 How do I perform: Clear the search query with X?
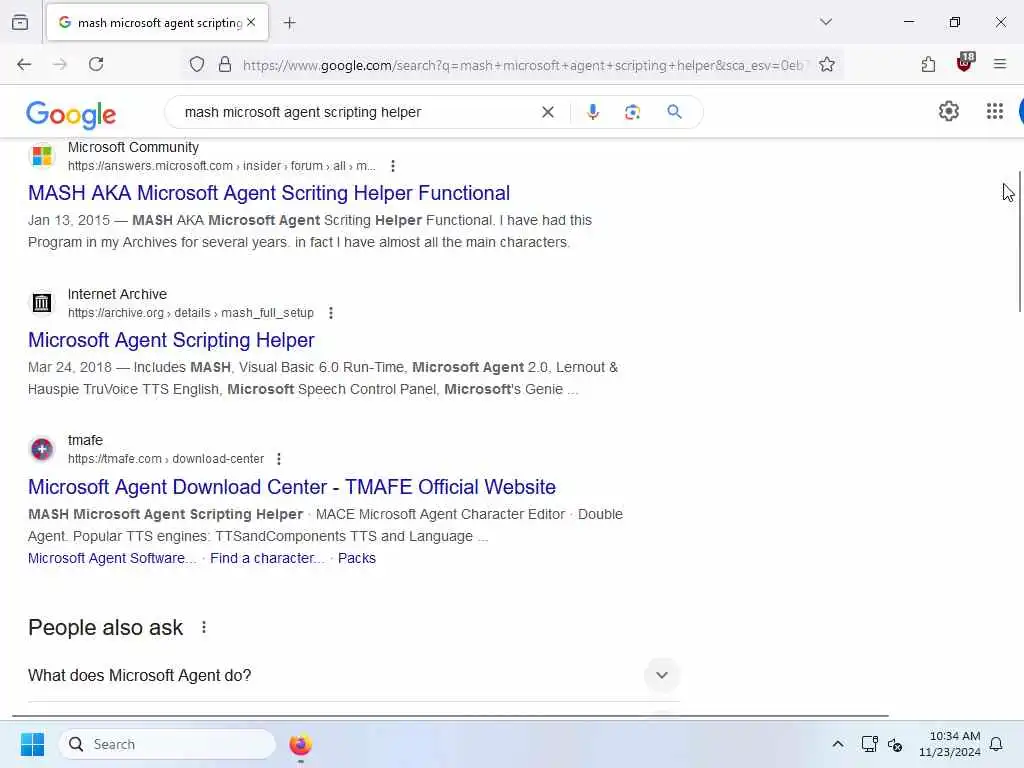click(548, 112)
